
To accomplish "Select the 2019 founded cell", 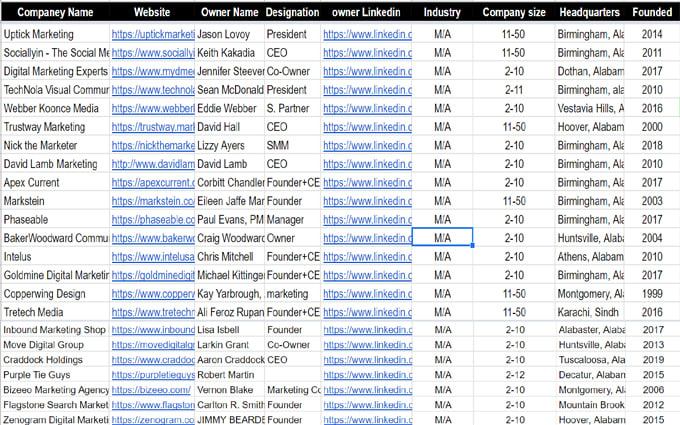I will 652,360.
